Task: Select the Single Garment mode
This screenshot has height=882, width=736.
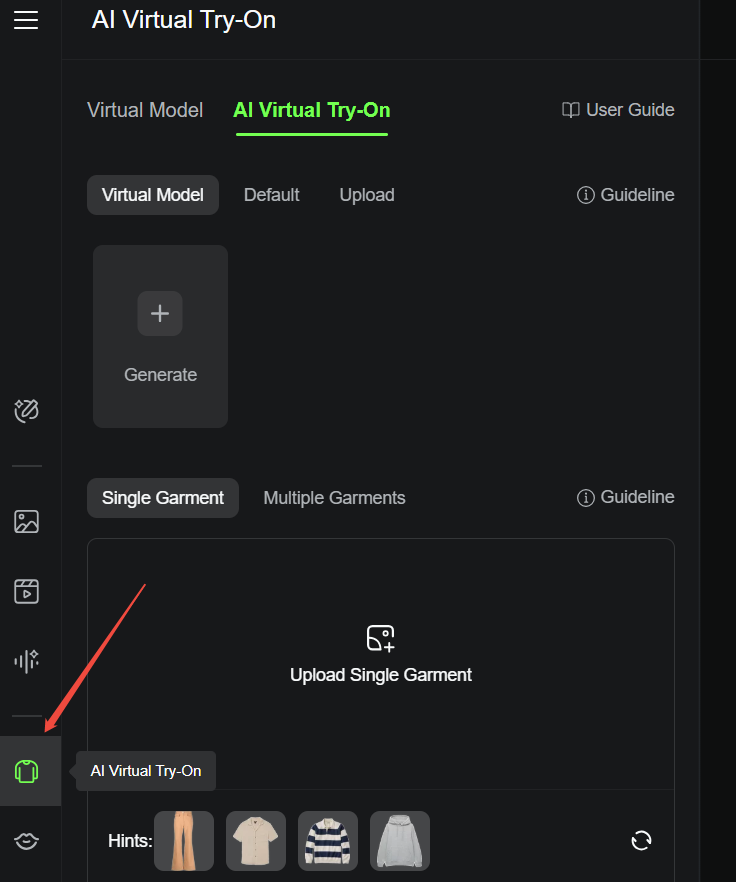Action: point(163,498)
